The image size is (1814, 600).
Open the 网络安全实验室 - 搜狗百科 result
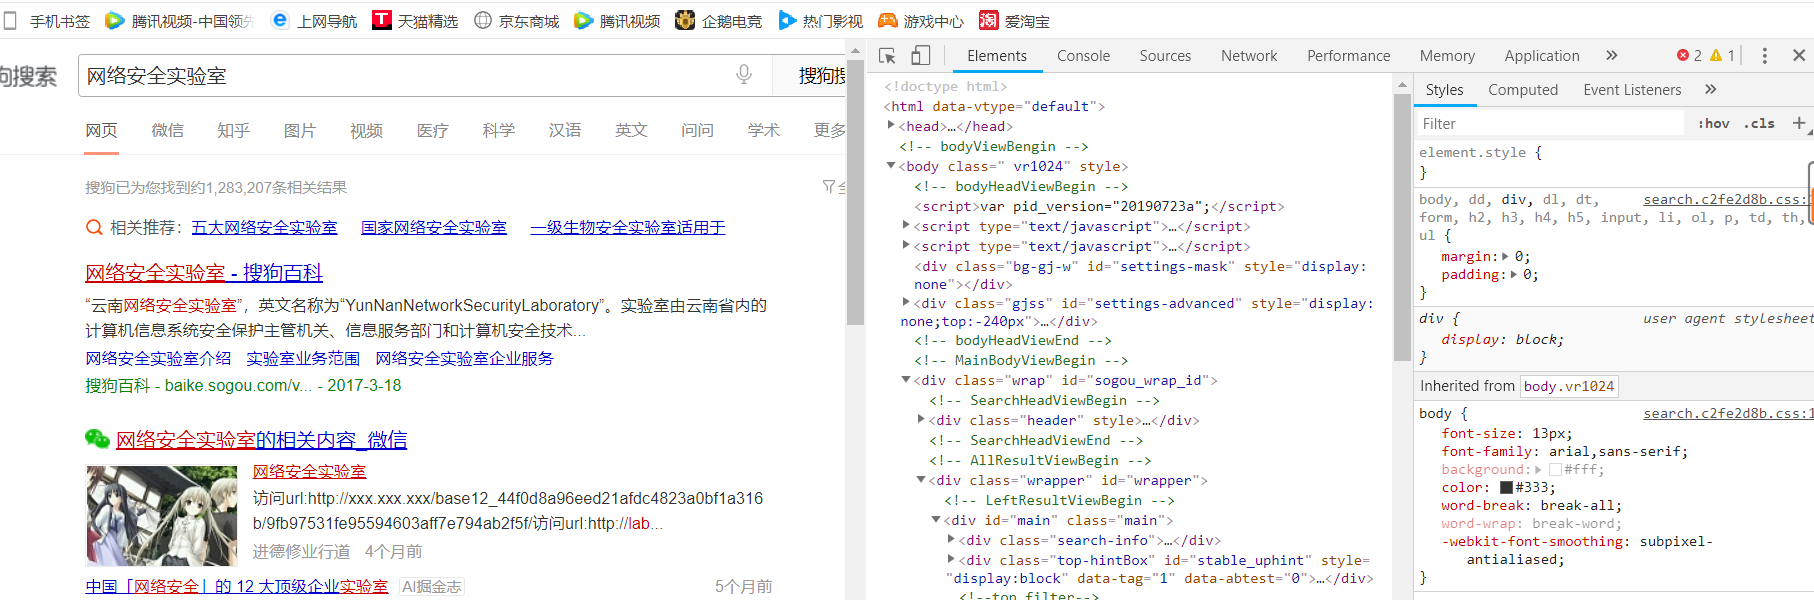[x=204, y=273]
